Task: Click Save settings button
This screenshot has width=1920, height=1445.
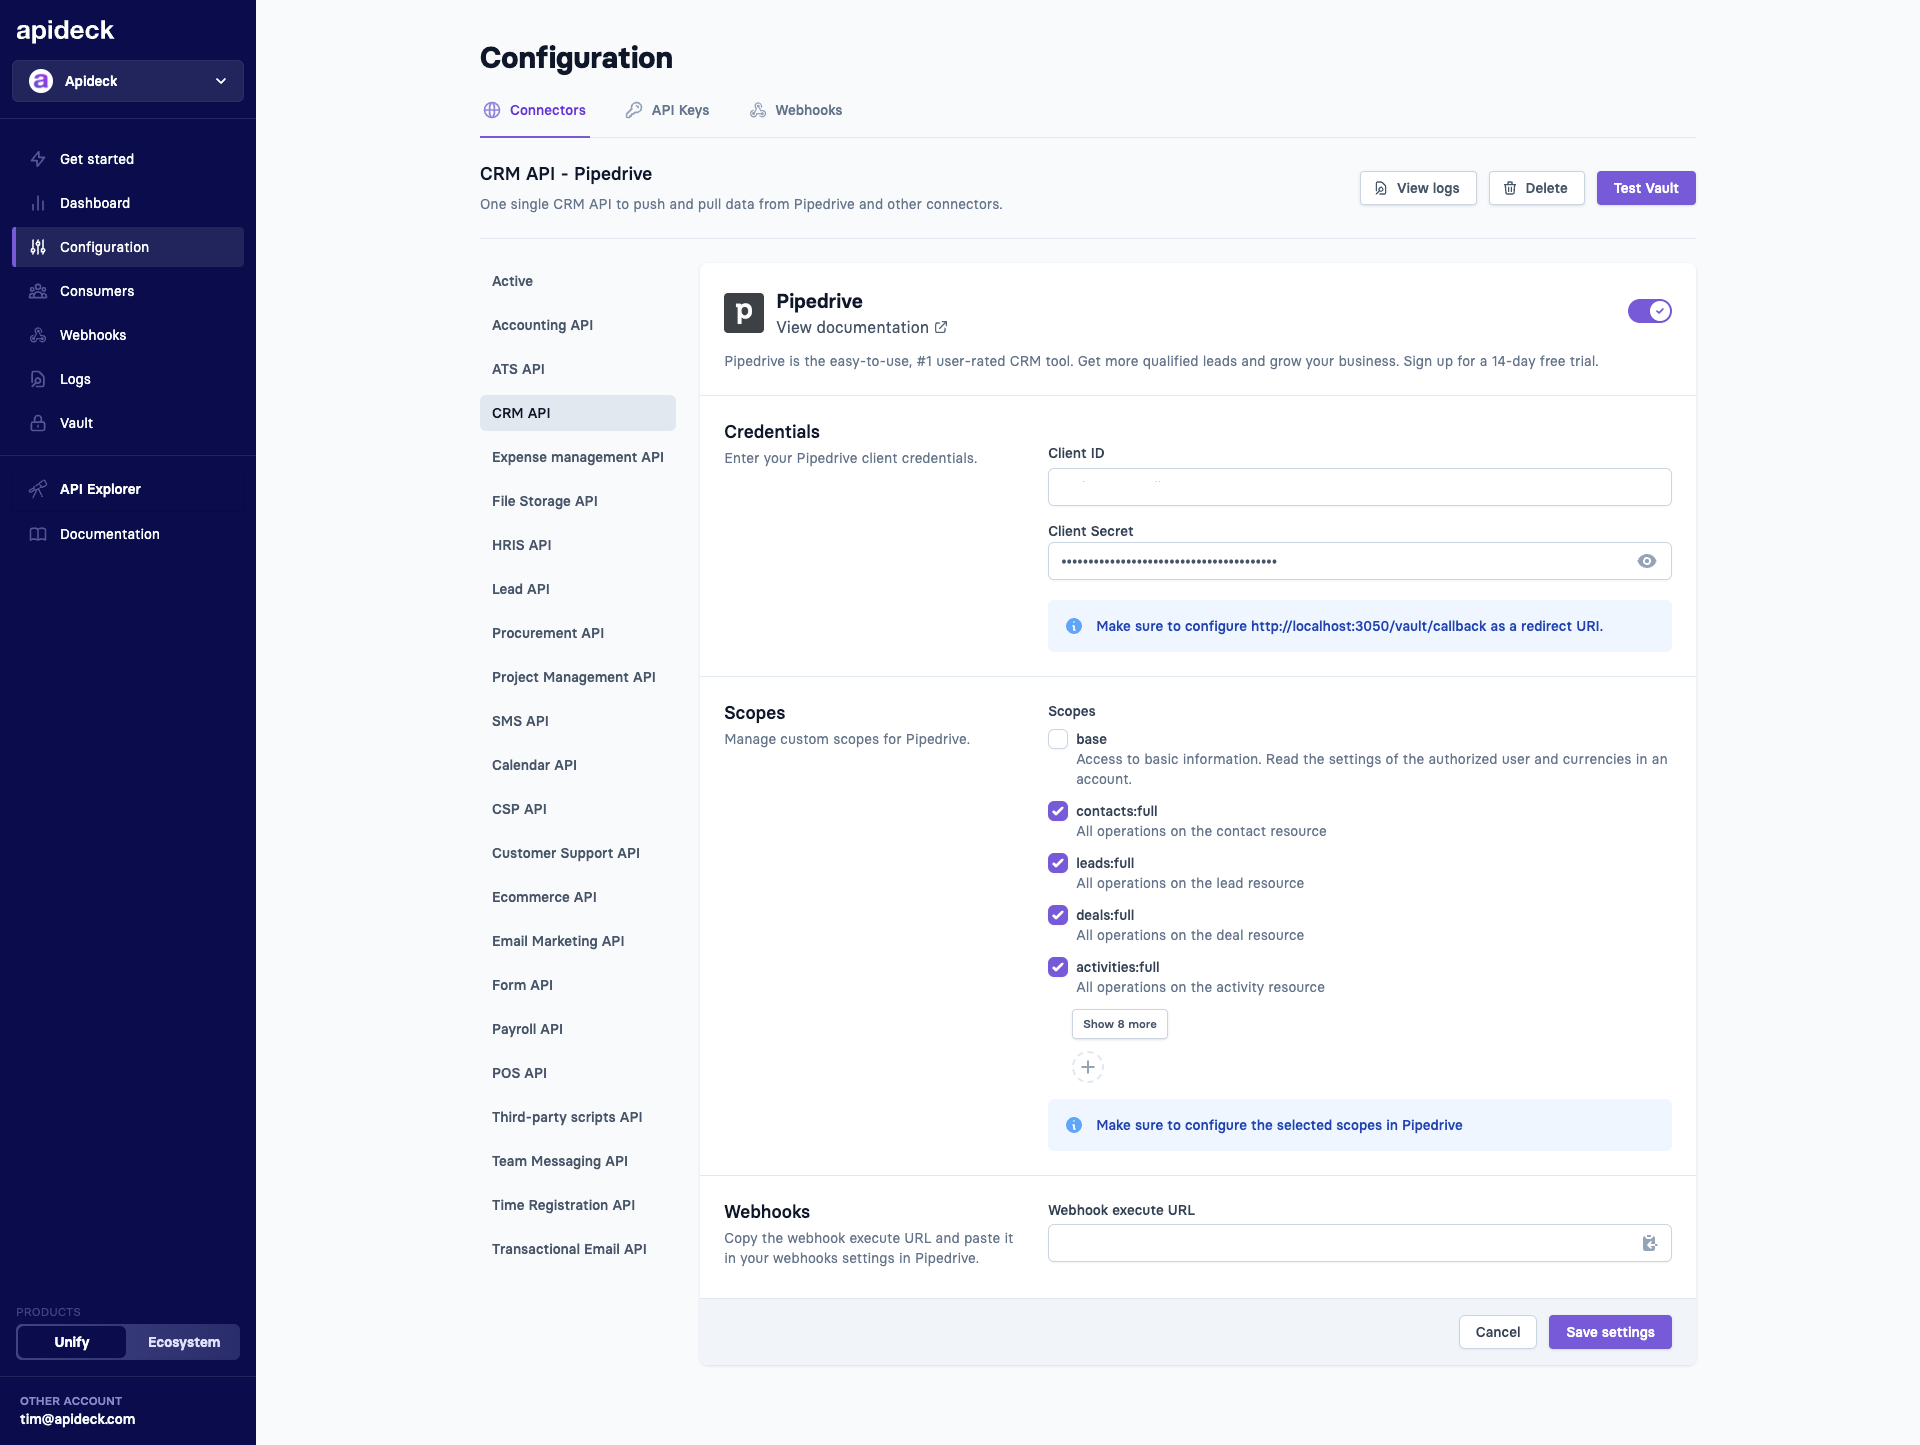Action: tap(1610, 1332)
